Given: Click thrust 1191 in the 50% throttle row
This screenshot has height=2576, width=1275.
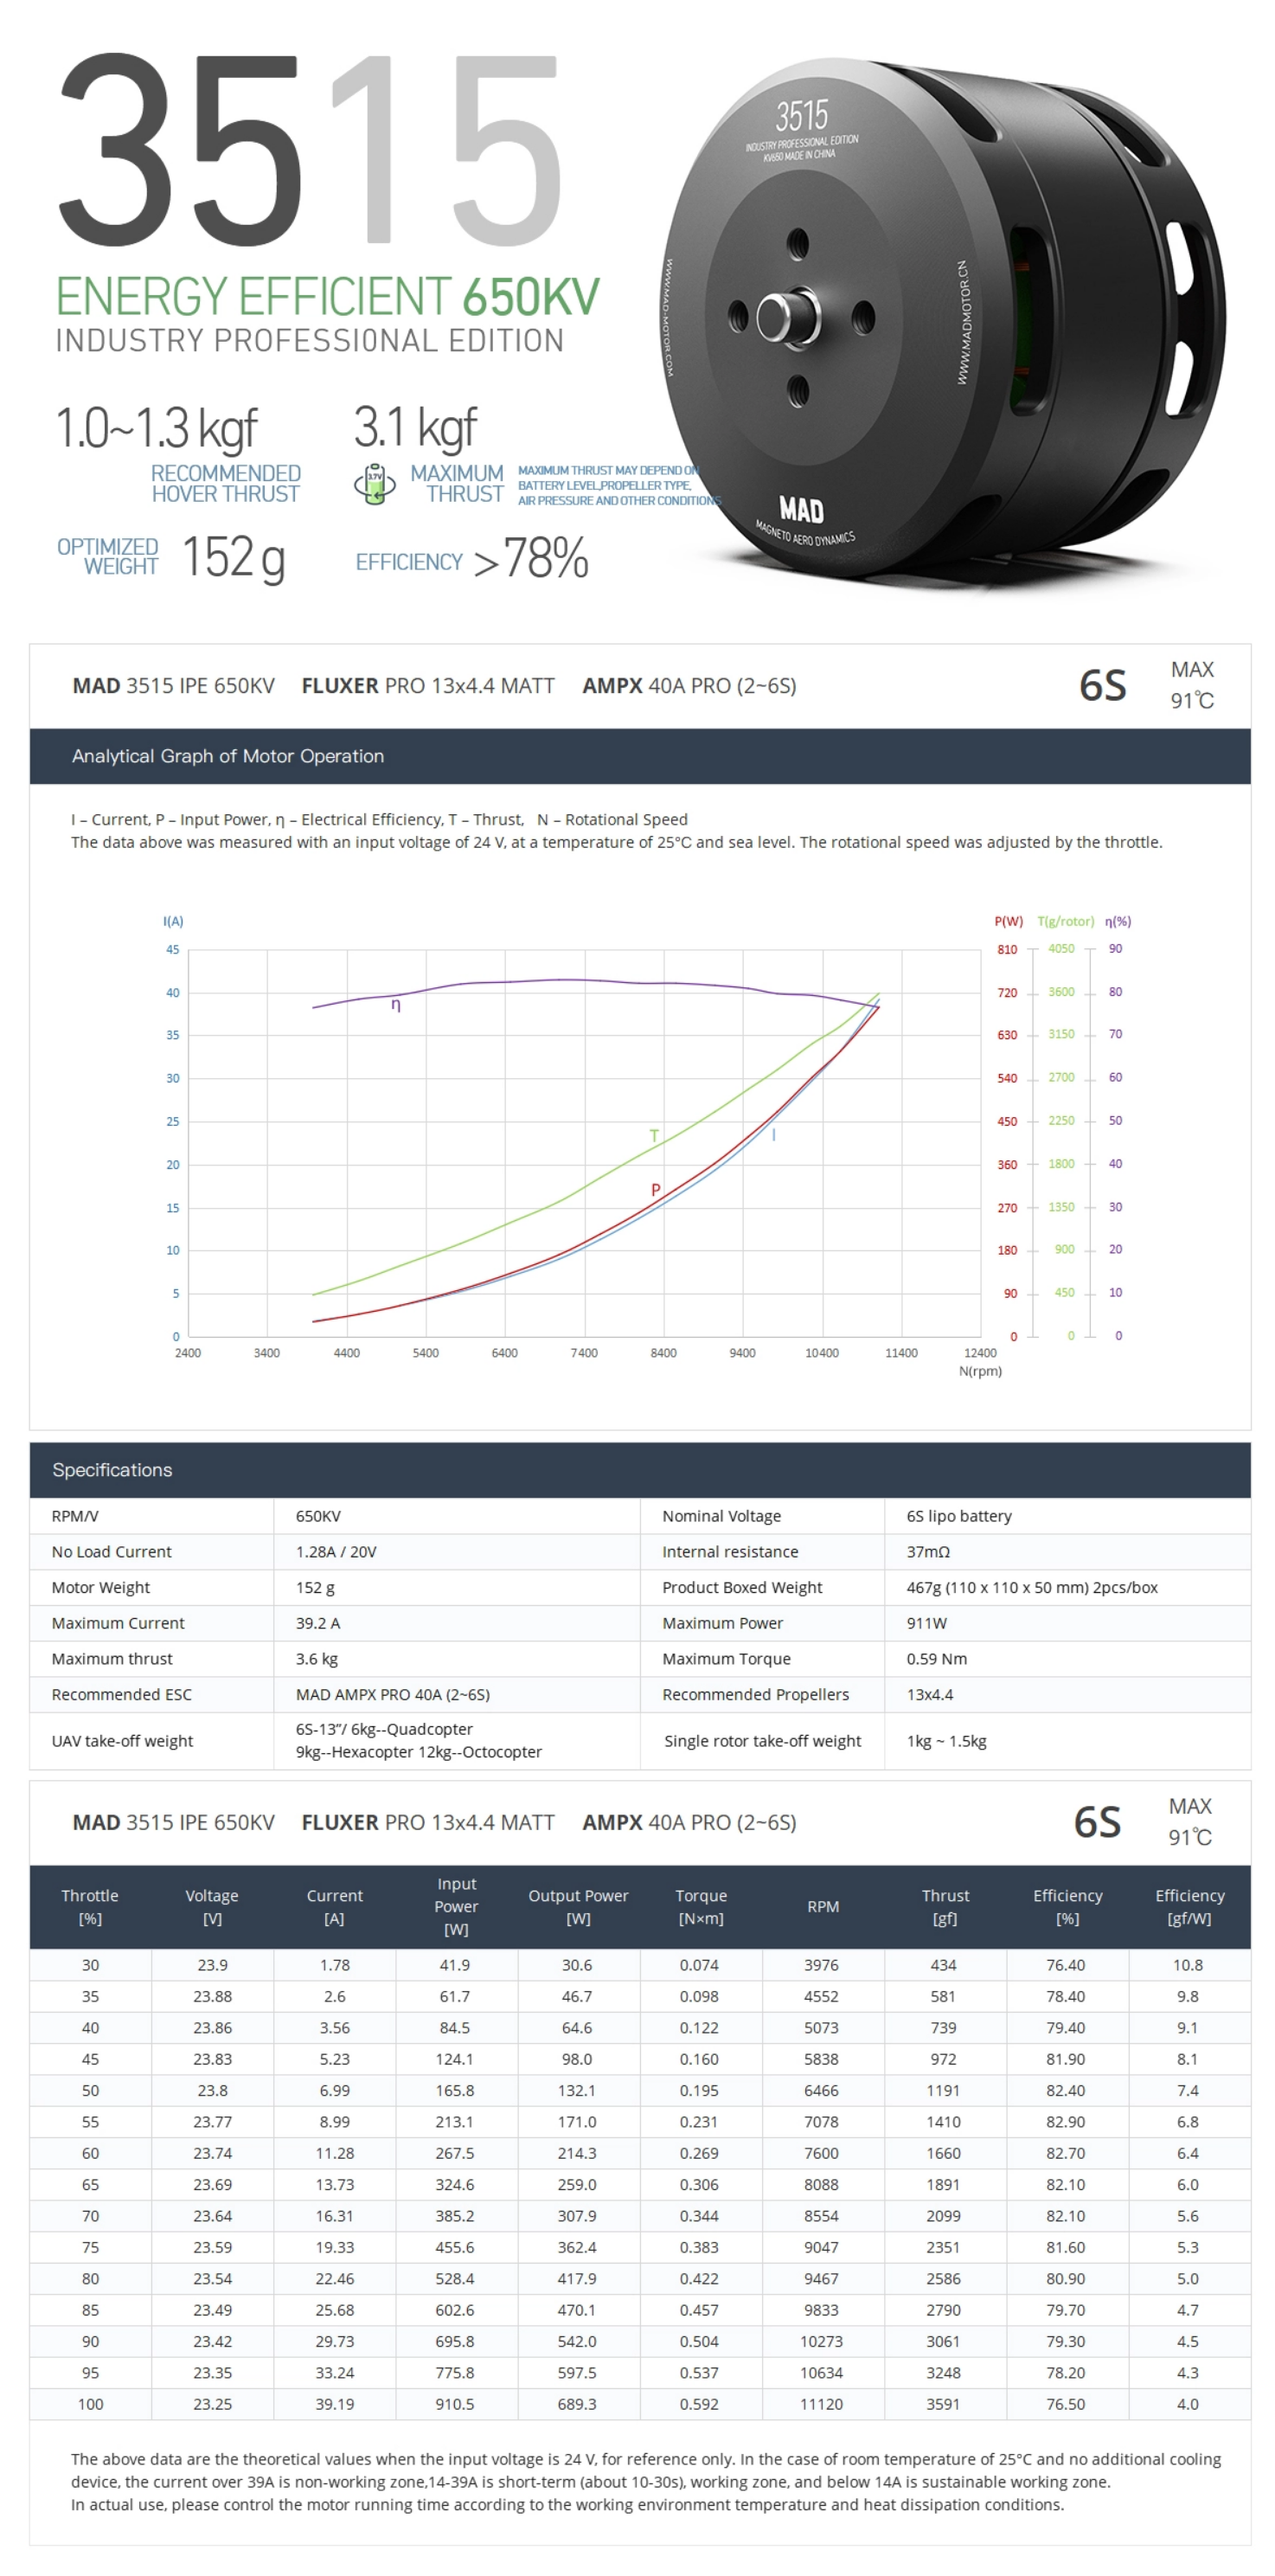Looking at the screenshot, I should [x=943, y=2091].
